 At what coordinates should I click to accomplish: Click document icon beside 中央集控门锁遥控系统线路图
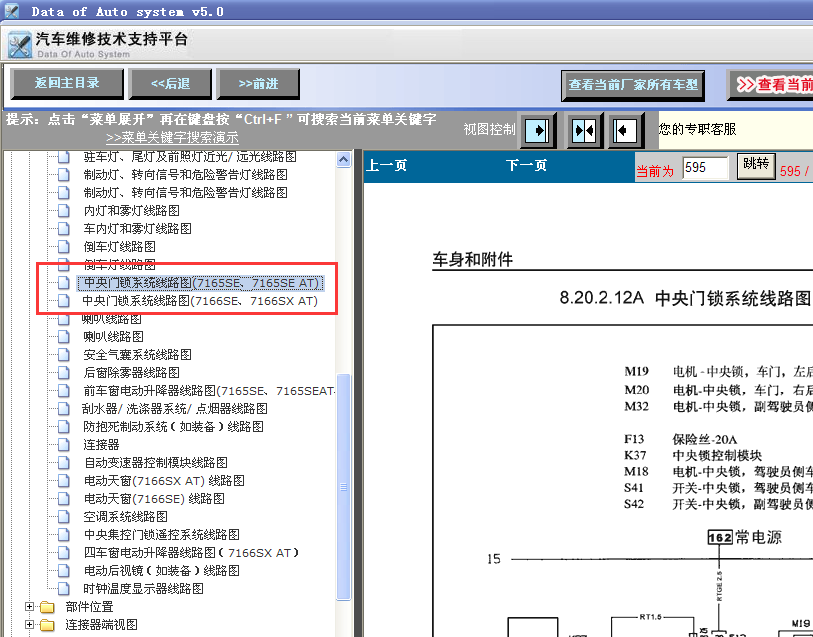click(64, 534)
